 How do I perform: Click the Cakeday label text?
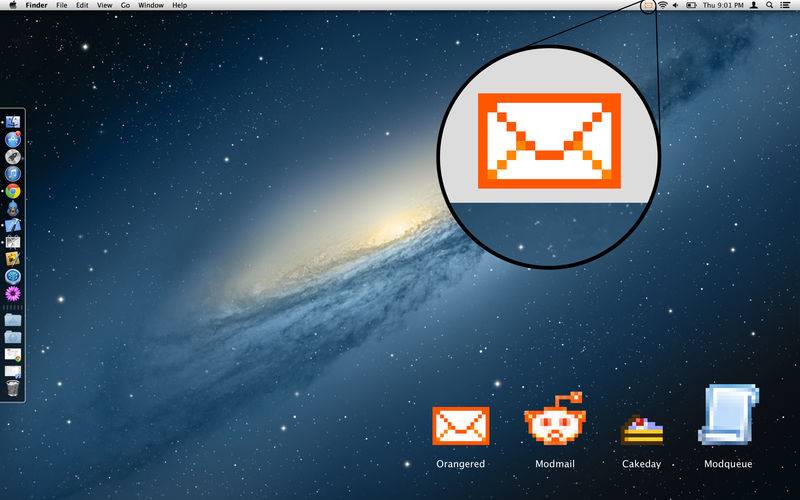coord(641,464)
